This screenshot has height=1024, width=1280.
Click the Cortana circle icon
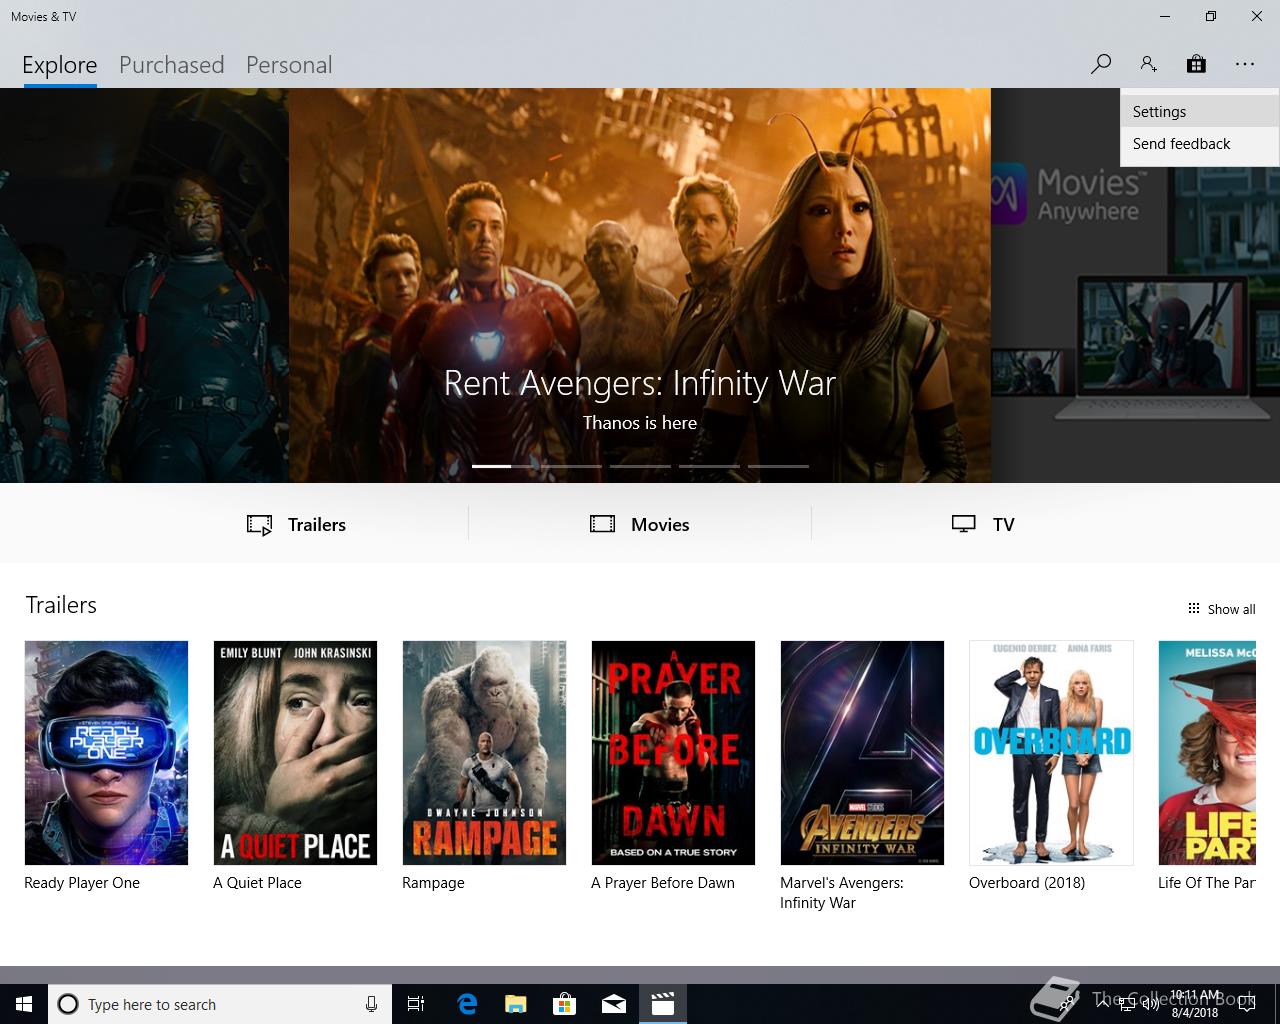[68, 1004]
